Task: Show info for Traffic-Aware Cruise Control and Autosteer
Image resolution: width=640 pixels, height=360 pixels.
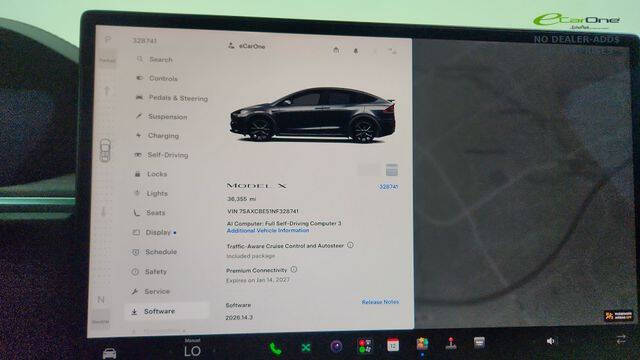Action: [x=350, y=245]
